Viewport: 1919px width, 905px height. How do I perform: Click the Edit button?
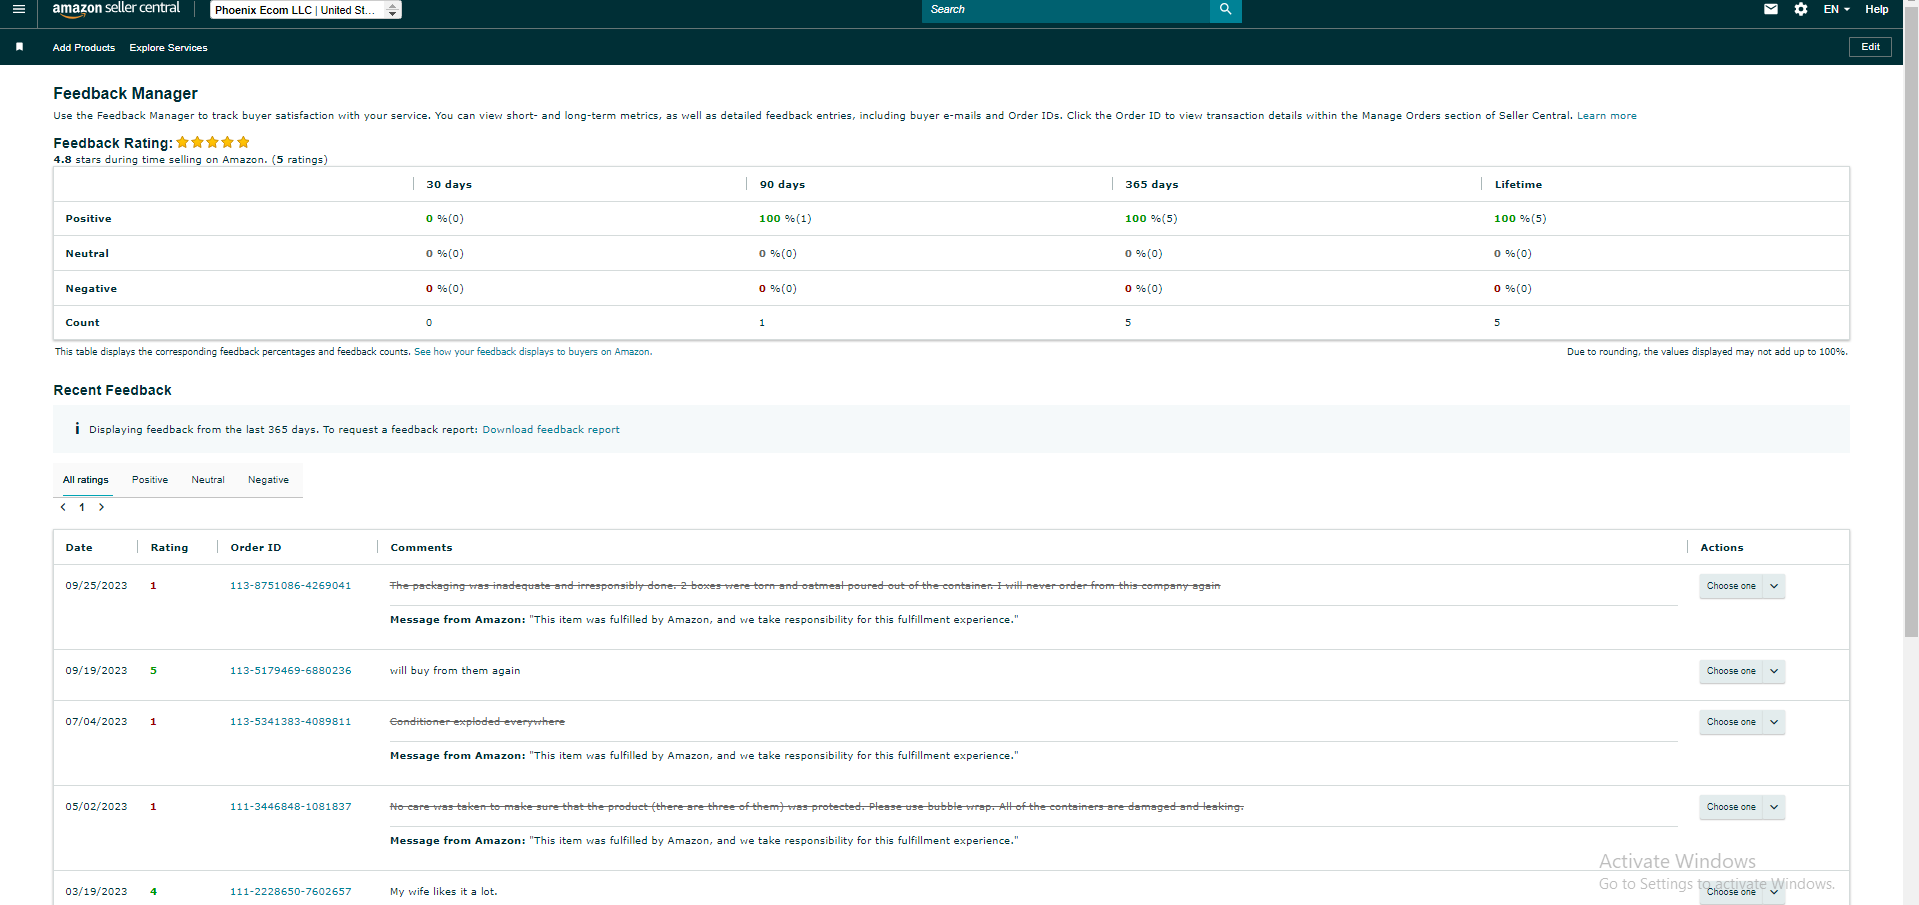pos(1870,47)
